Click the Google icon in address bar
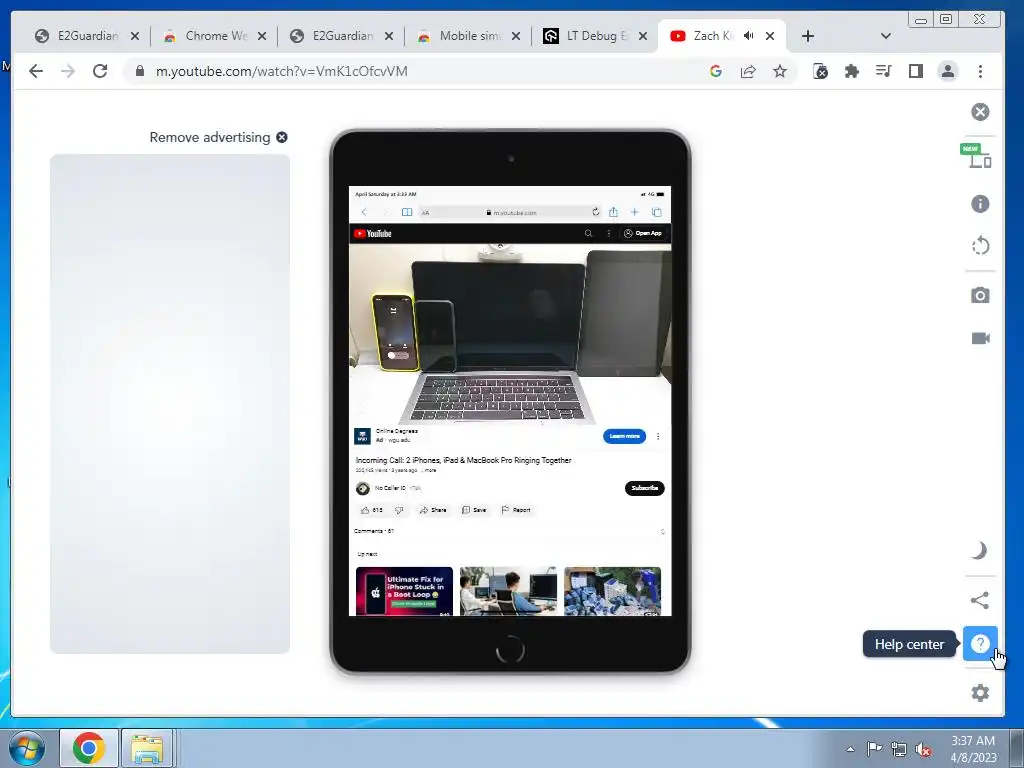Screen dimensions: 1024x768 [716, 71]
